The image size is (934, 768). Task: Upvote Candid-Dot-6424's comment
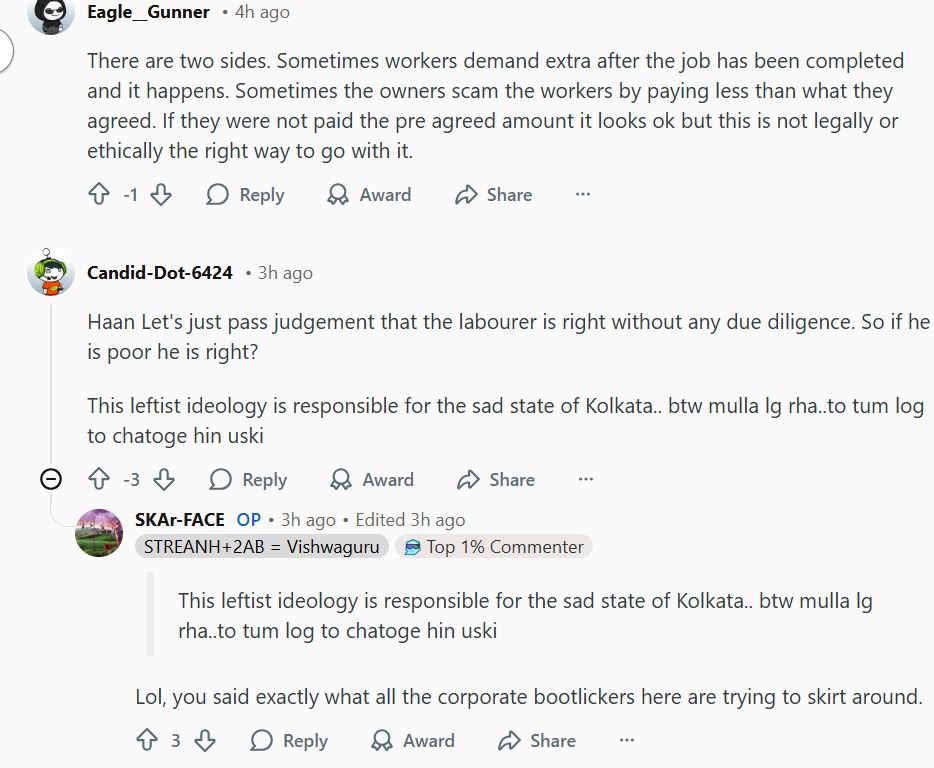[99, 480]
